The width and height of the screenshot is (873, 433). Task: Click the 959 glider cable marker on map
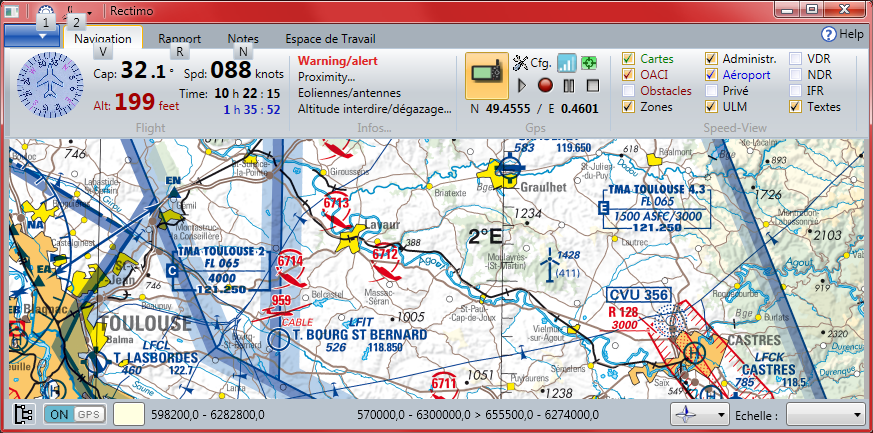pos(282,305)
